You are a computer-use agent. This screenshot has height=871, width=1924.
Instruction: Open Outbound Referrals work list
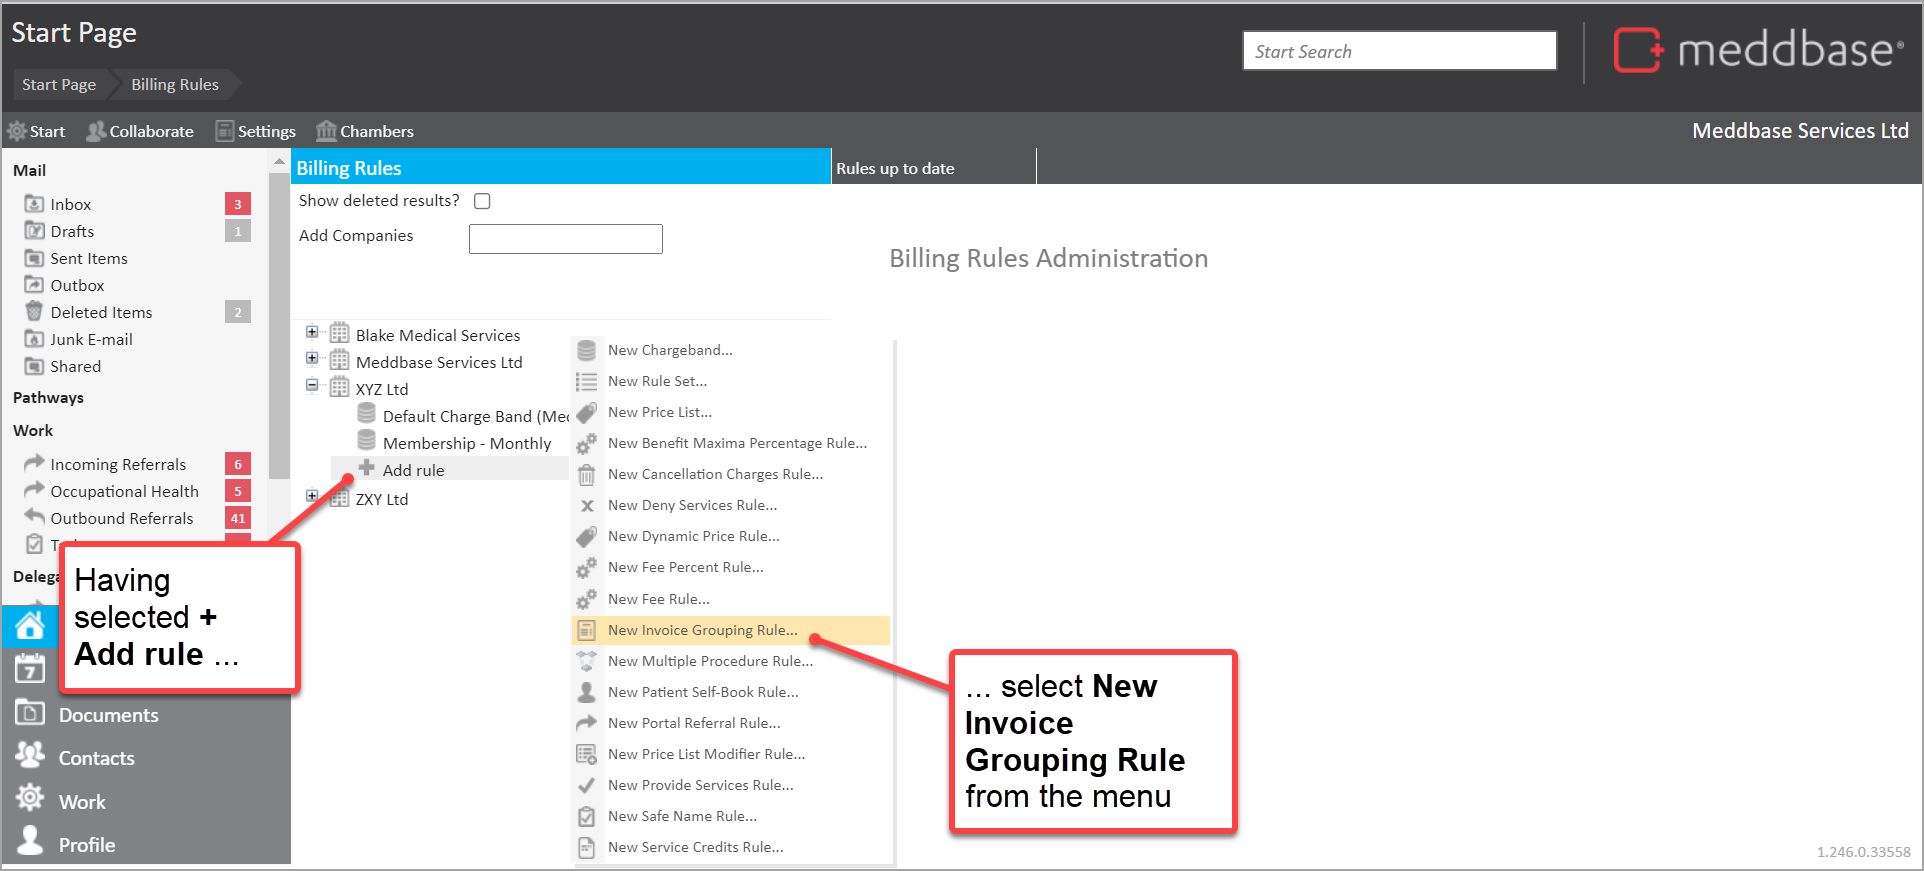pyautogui.click(x=122, y=518)
